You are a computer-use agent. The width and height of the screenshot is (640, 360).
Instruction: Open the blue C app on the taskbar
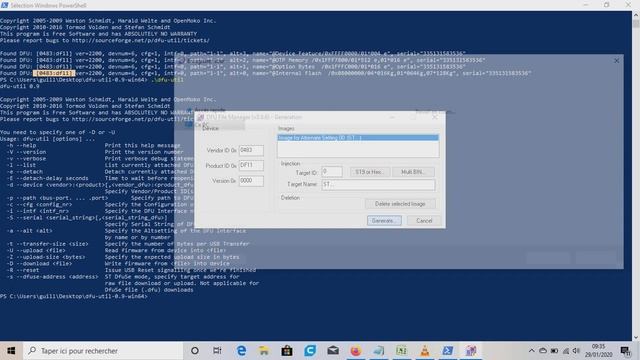tap(310, 351)
